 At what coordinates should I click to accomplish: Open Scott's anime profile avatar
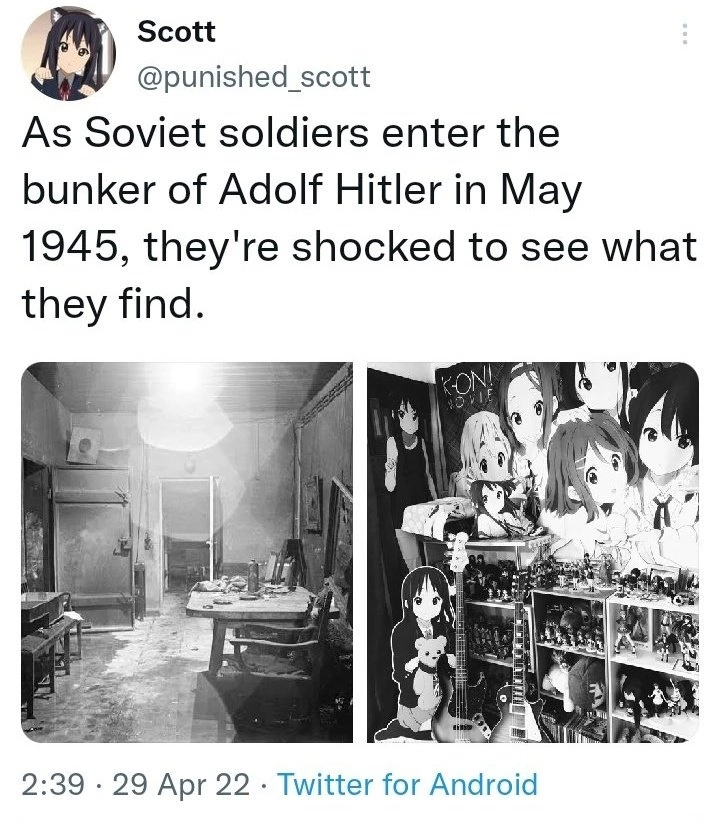69,54
